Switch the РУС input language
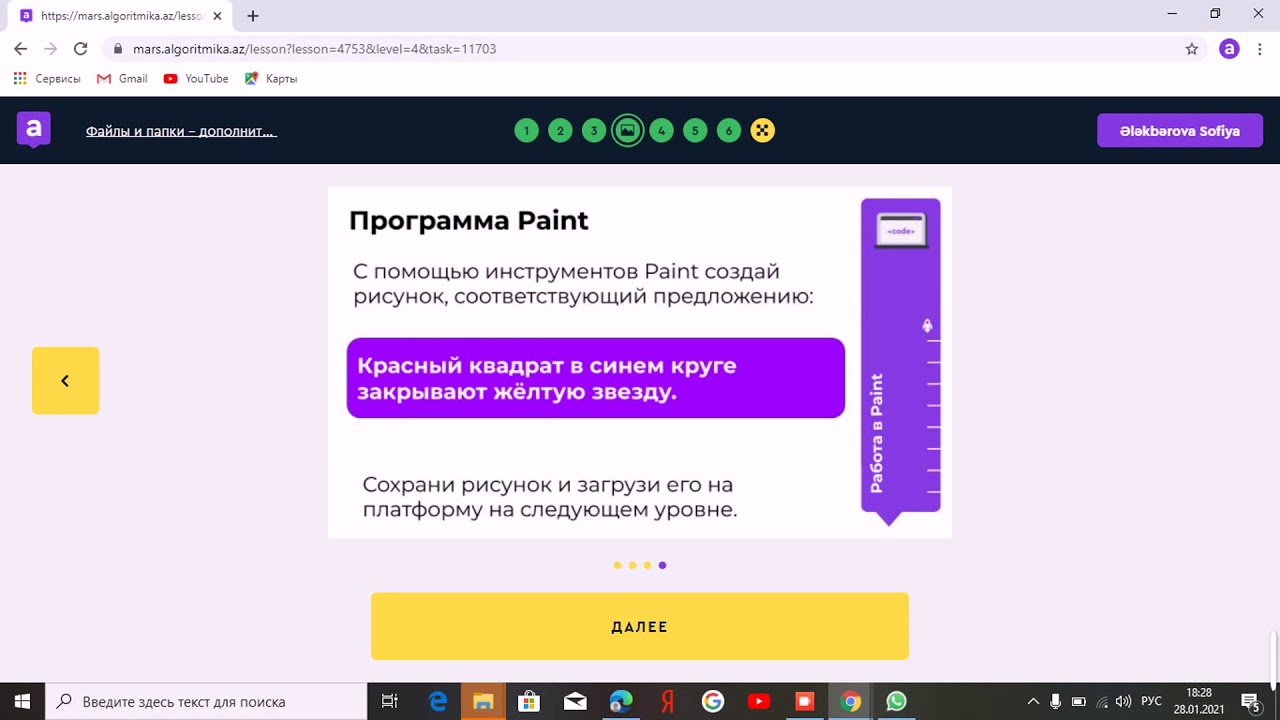The width and height of the screenshot is (1280, 720). click(x=1151, y=701)
